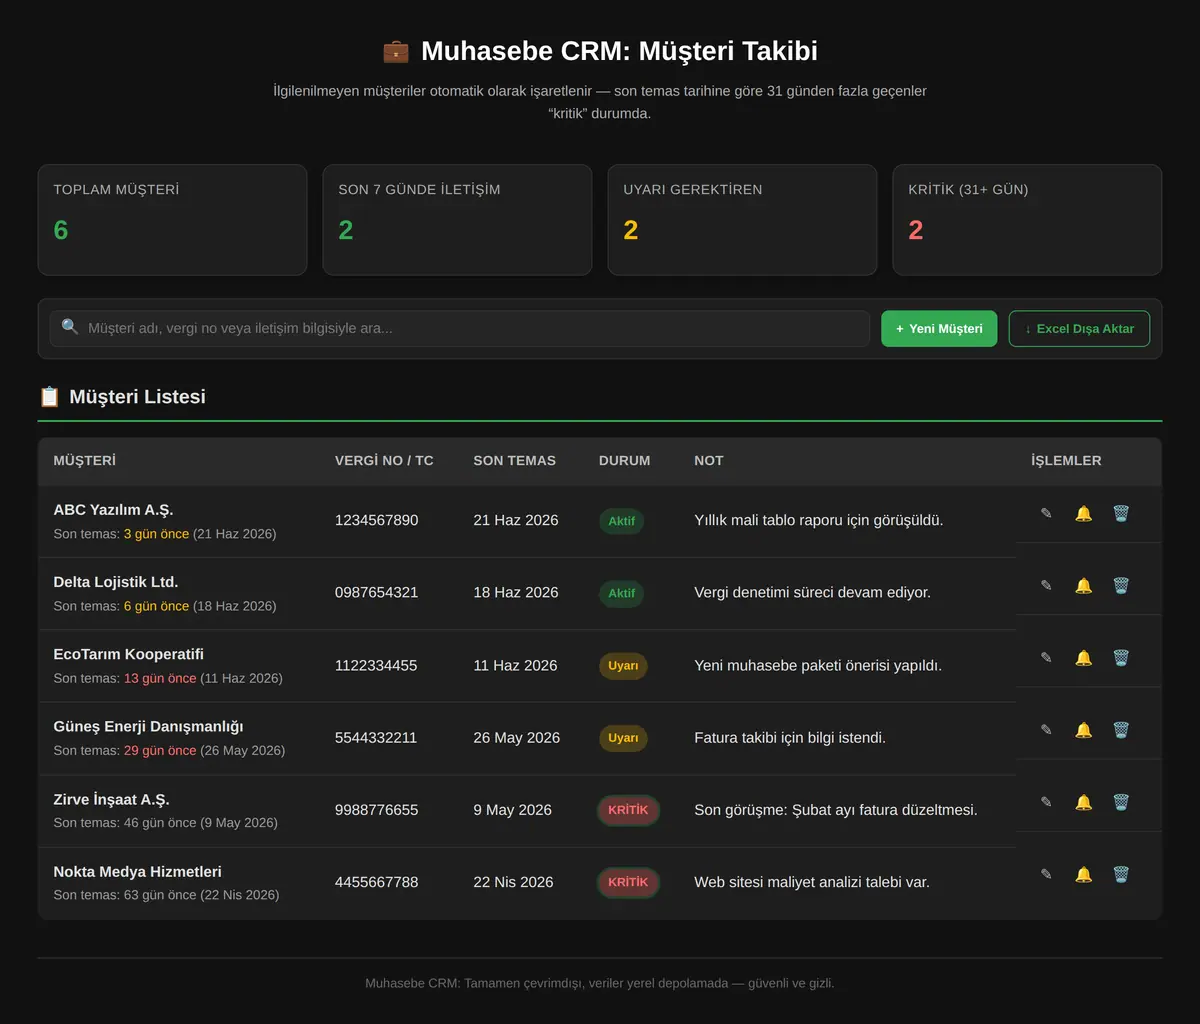Click the DURUM column header
Image resolution: width=1200 pixels, height=1024 pixels.
tap(624, 461)
